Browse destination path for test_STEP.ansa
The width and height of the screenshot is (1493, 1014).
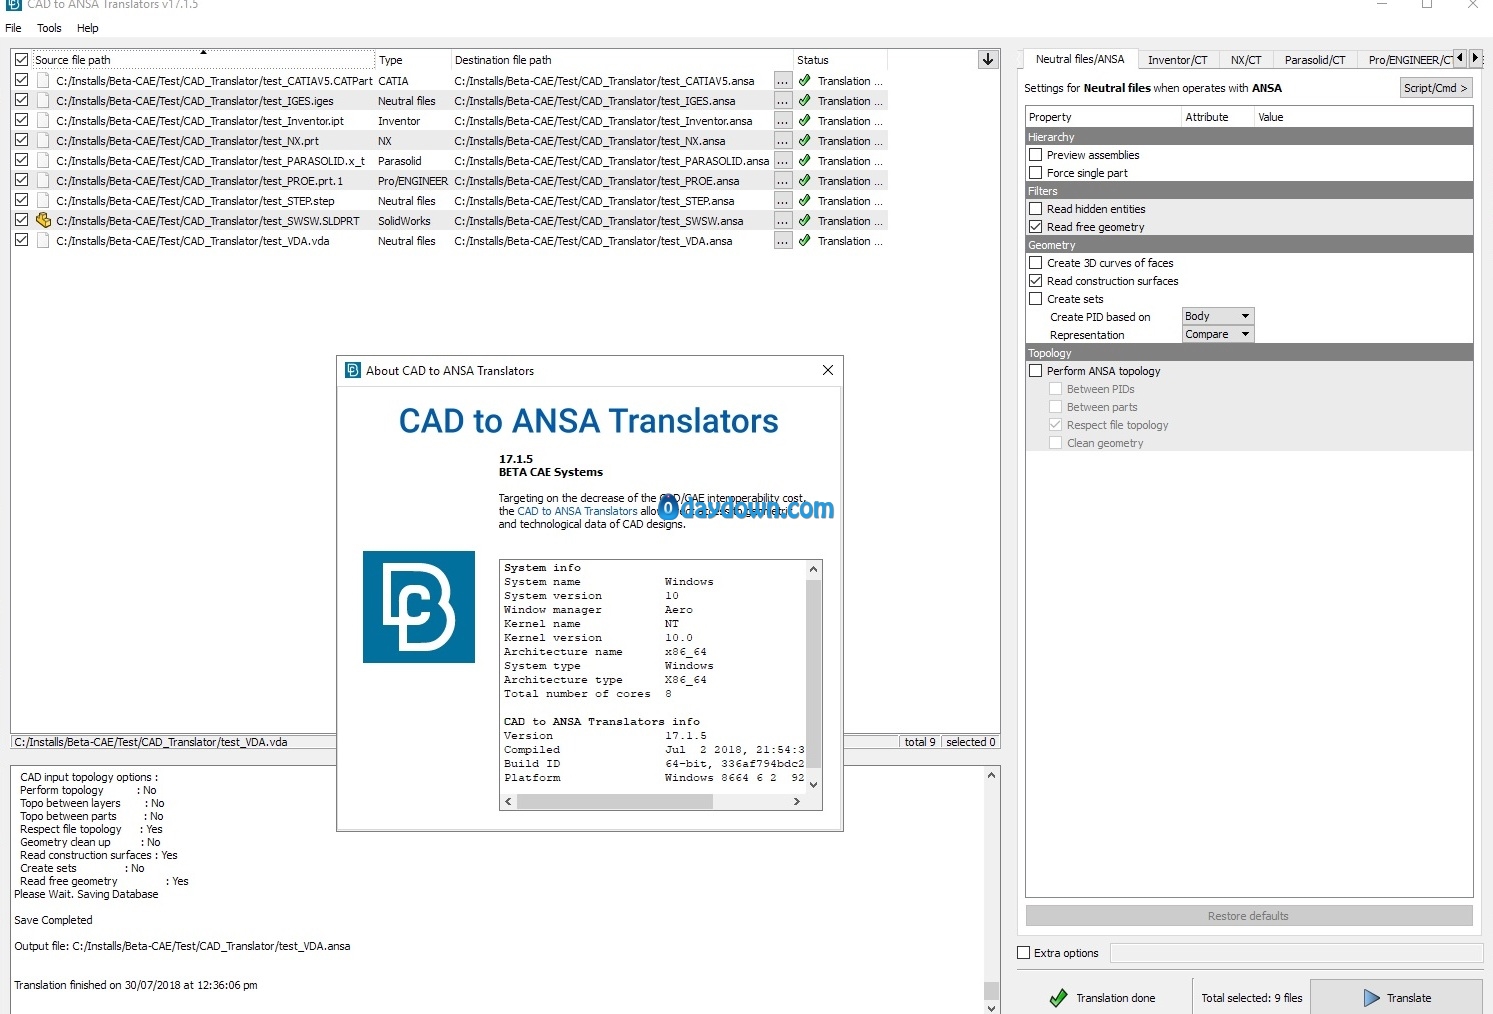pyautogui.click(x=782, y=201)
